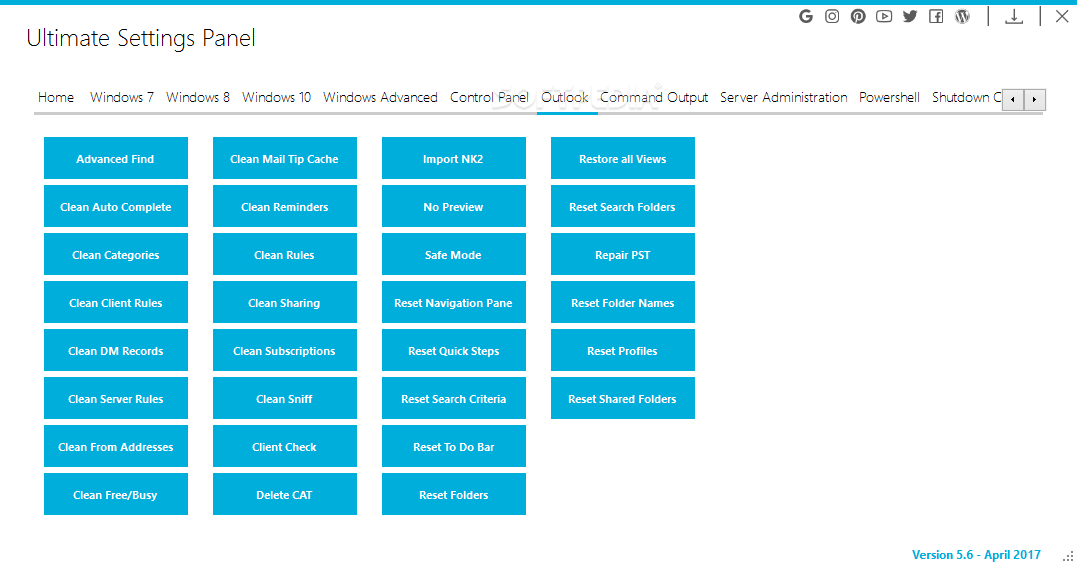
Task: Click the tab strip left arrow
Action: click(1013, 100)
